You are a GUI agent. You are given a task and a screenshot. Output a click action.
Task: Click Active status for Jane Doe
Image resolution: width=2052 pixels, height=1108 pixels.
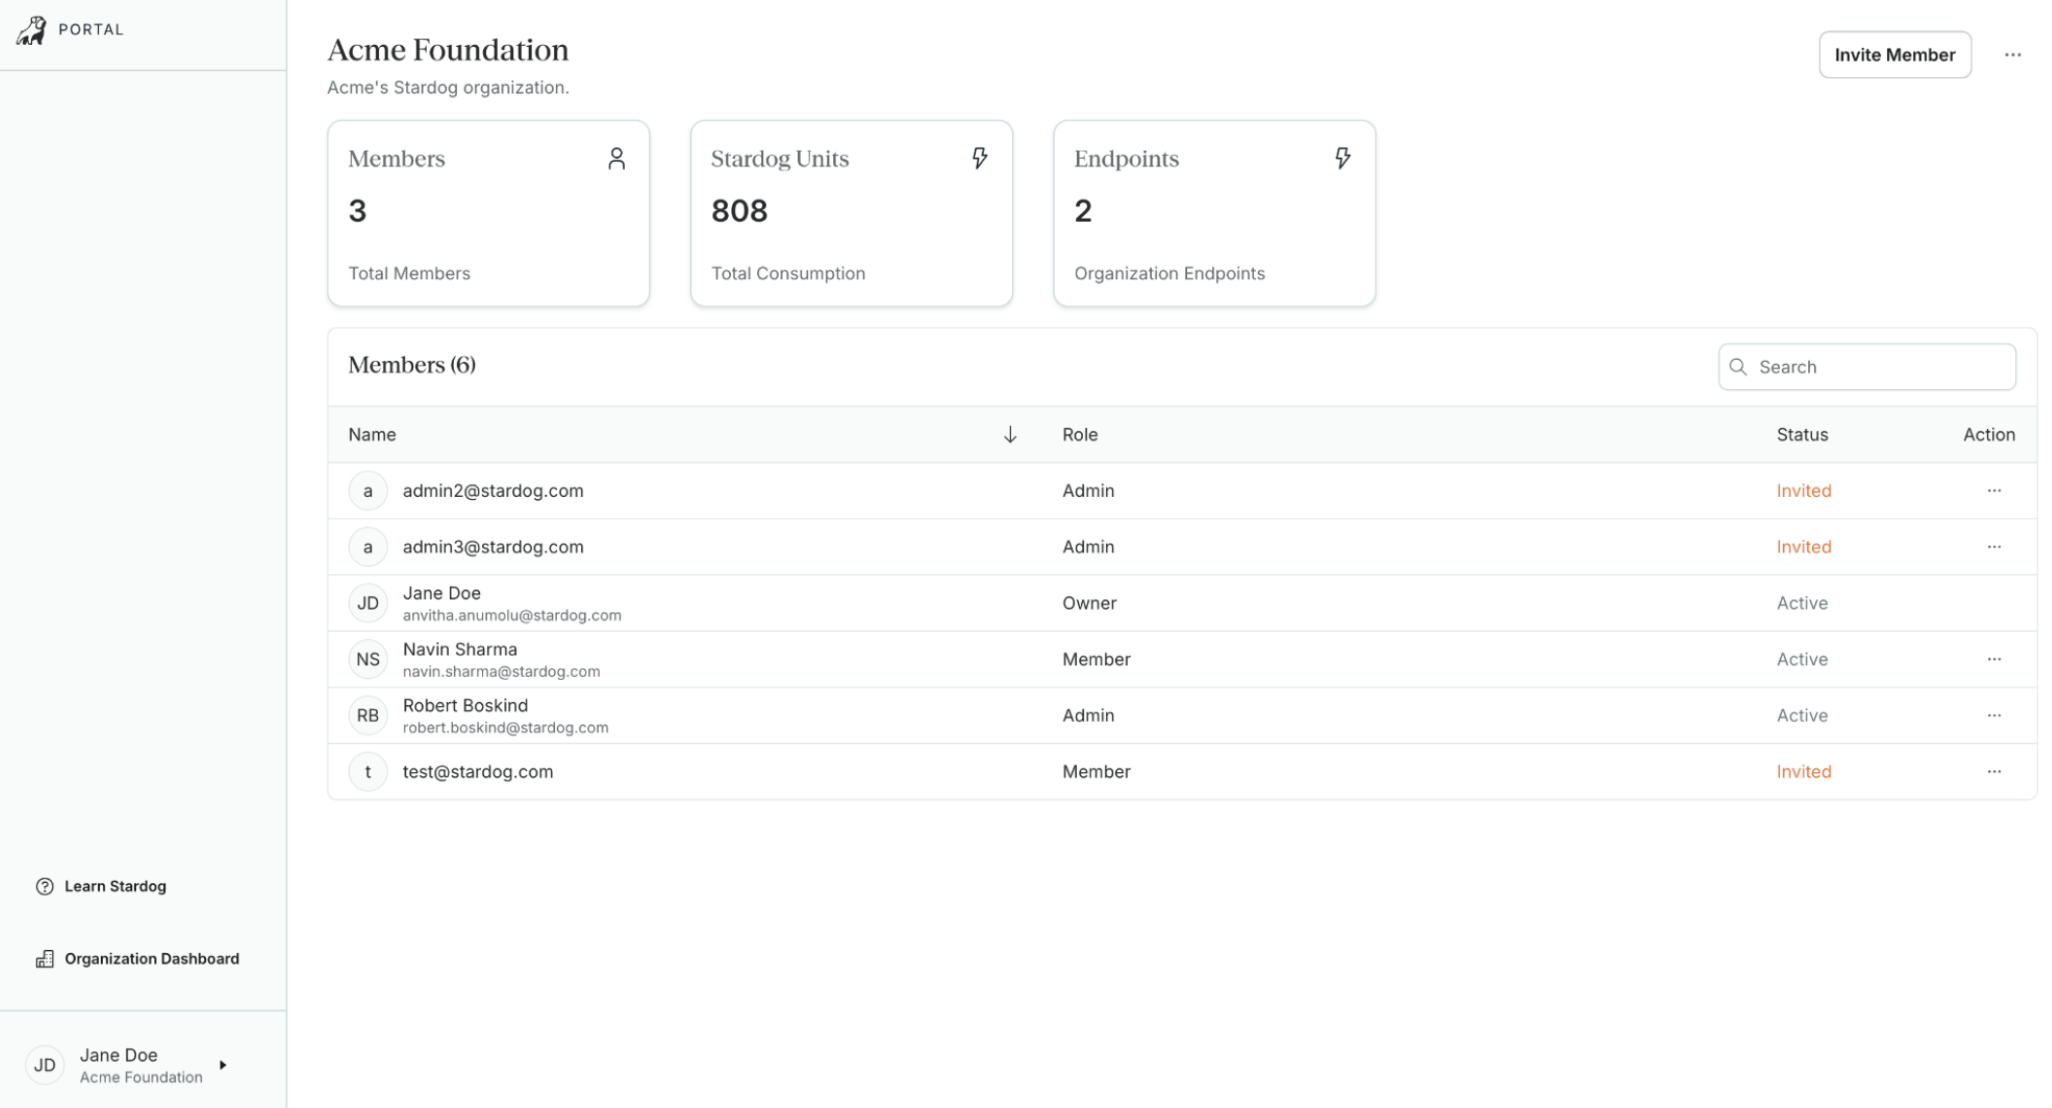1802,603
